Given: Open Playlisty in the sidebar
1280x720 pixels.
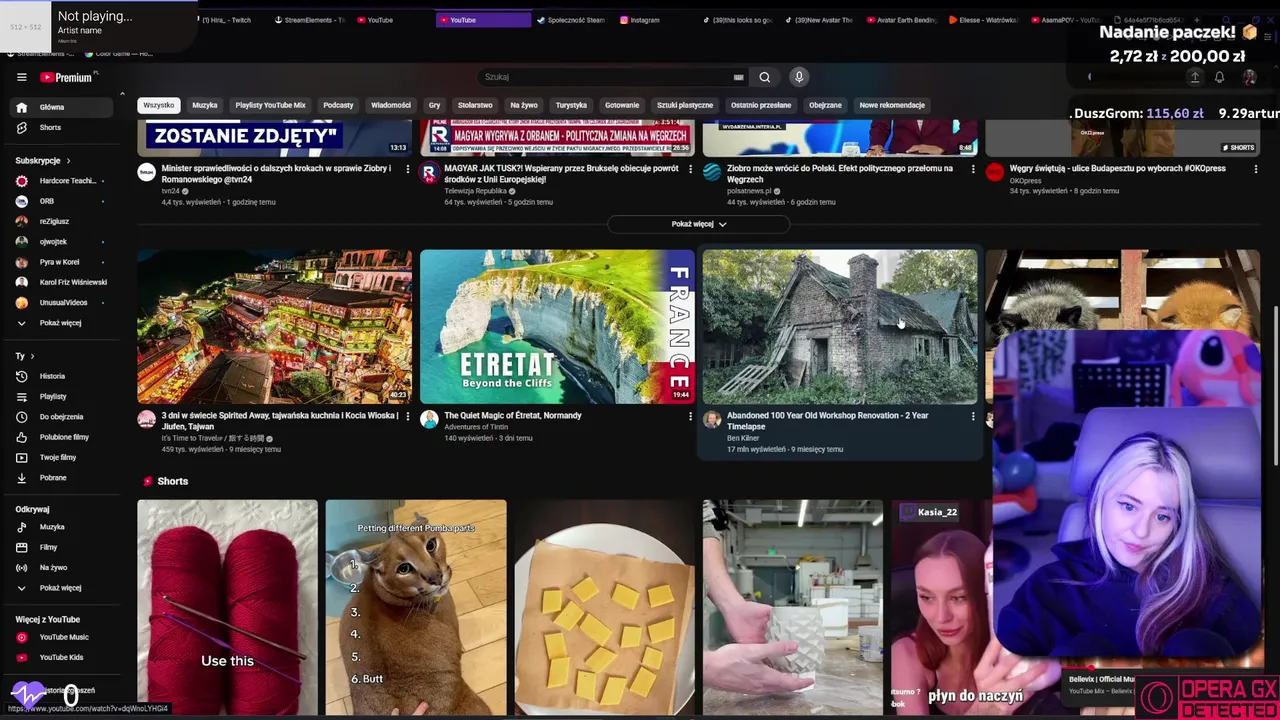Looking at the screenshot, I should click(x=62, y=396).
